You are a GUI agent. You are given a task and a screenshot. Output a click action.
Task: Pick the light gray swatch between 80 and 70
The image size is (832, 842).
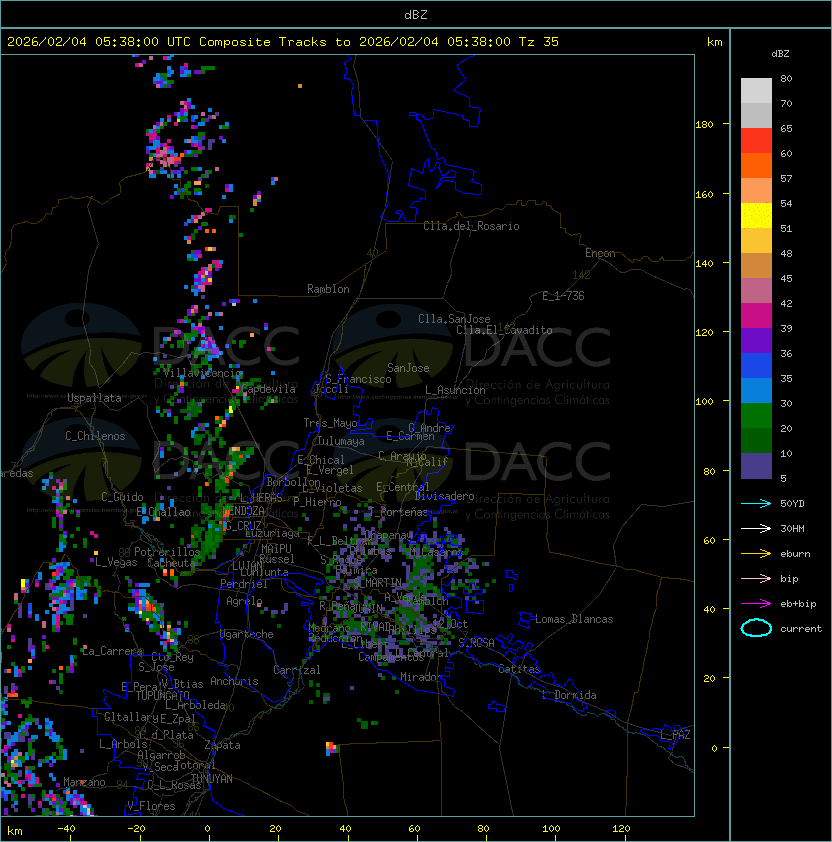pos(756,90)
